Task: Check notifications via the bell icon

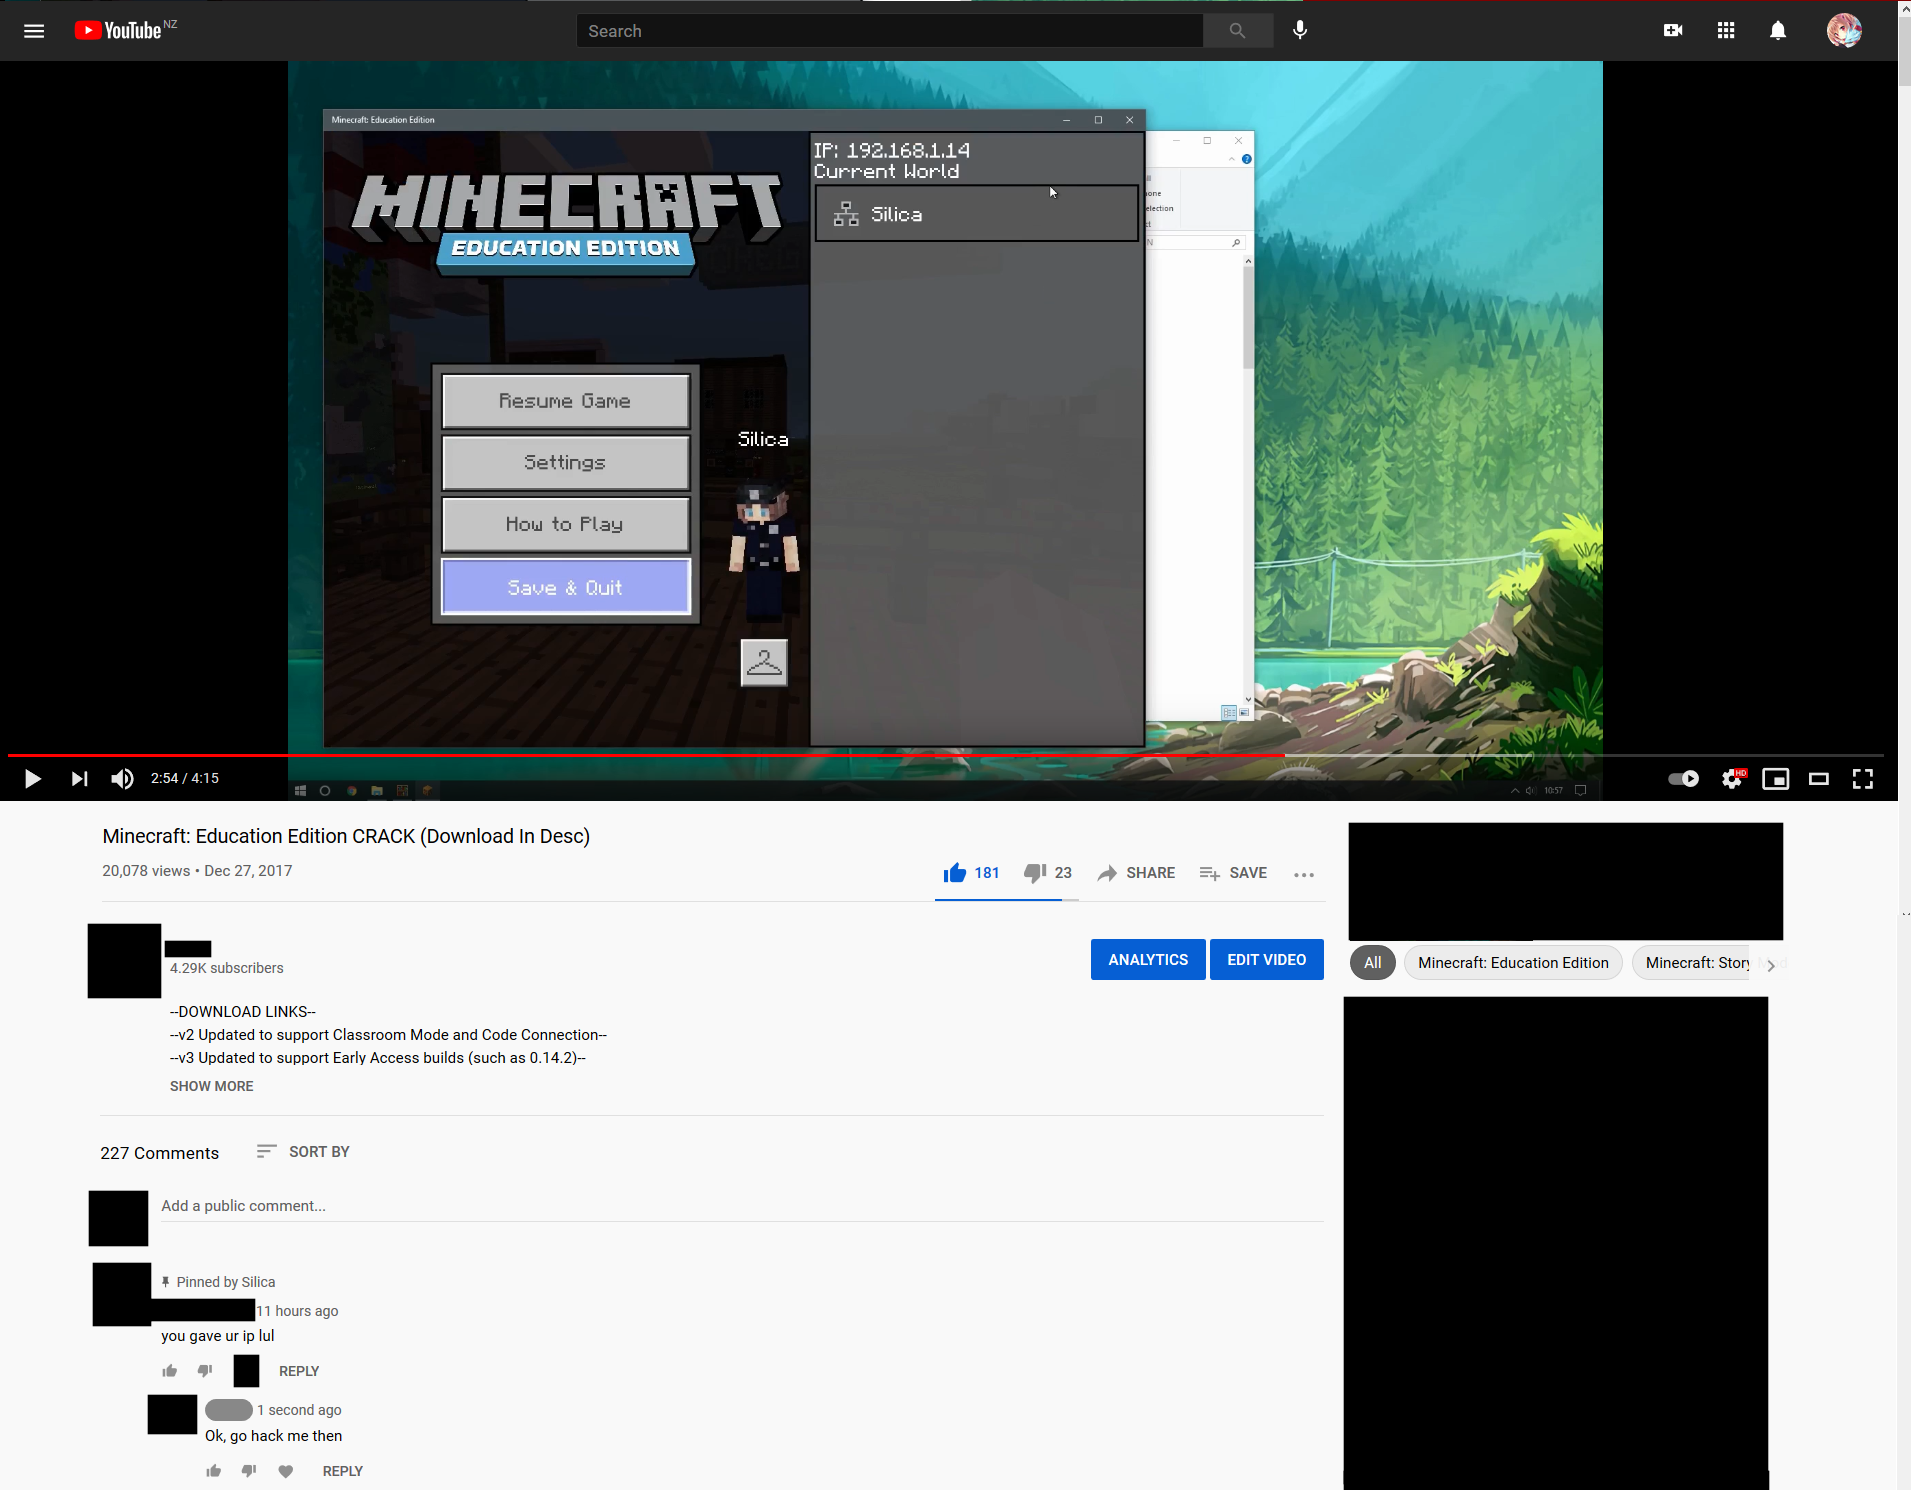Action: pos(1777,31)
